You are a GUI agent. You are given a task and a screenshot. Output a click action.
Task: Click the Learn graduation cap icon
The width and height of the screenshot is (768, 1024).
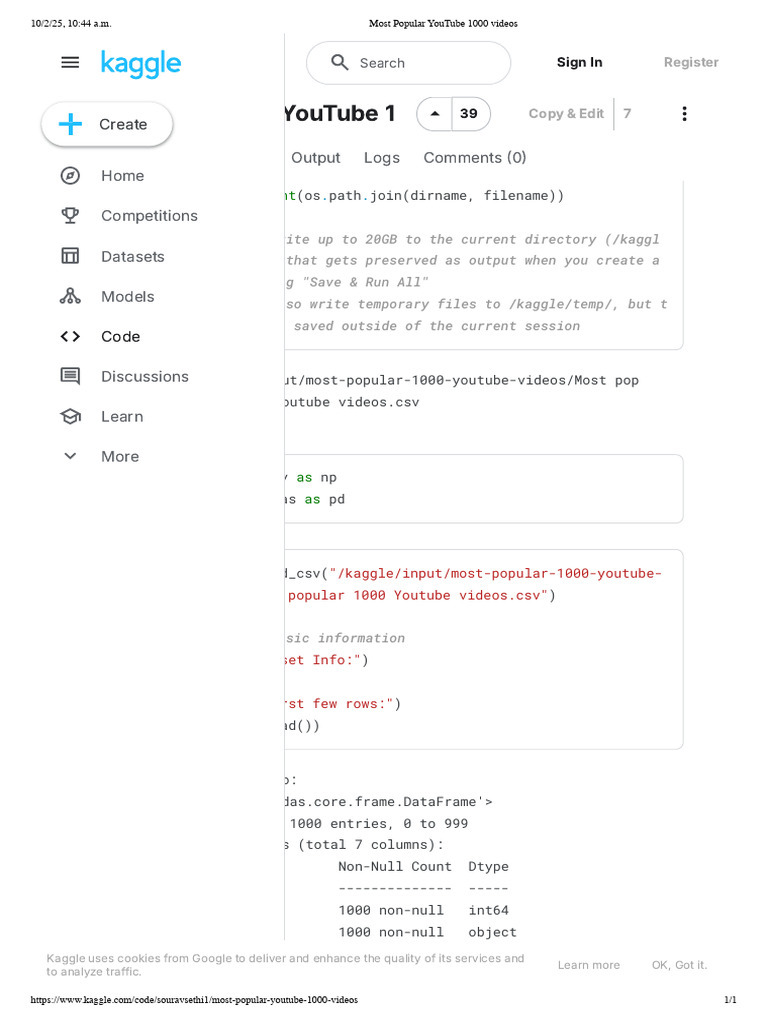[x=70, y=416]
